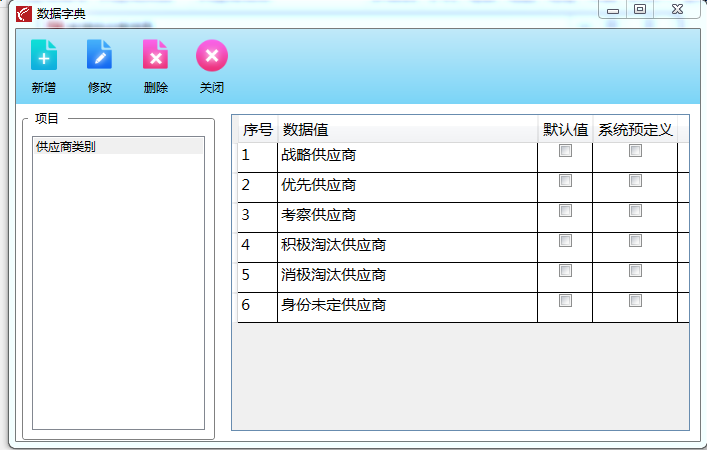Select the 优先供应商 cell
The height and width of the screenshot is (450, 707).
pos(408,187)
